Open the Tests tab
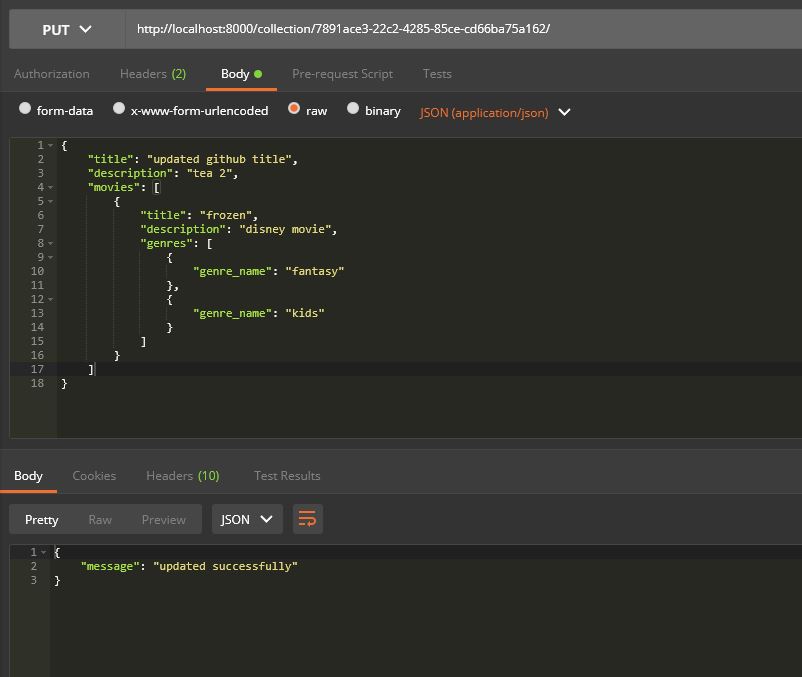This screenshot has height=677, width=802. [437, 74]
